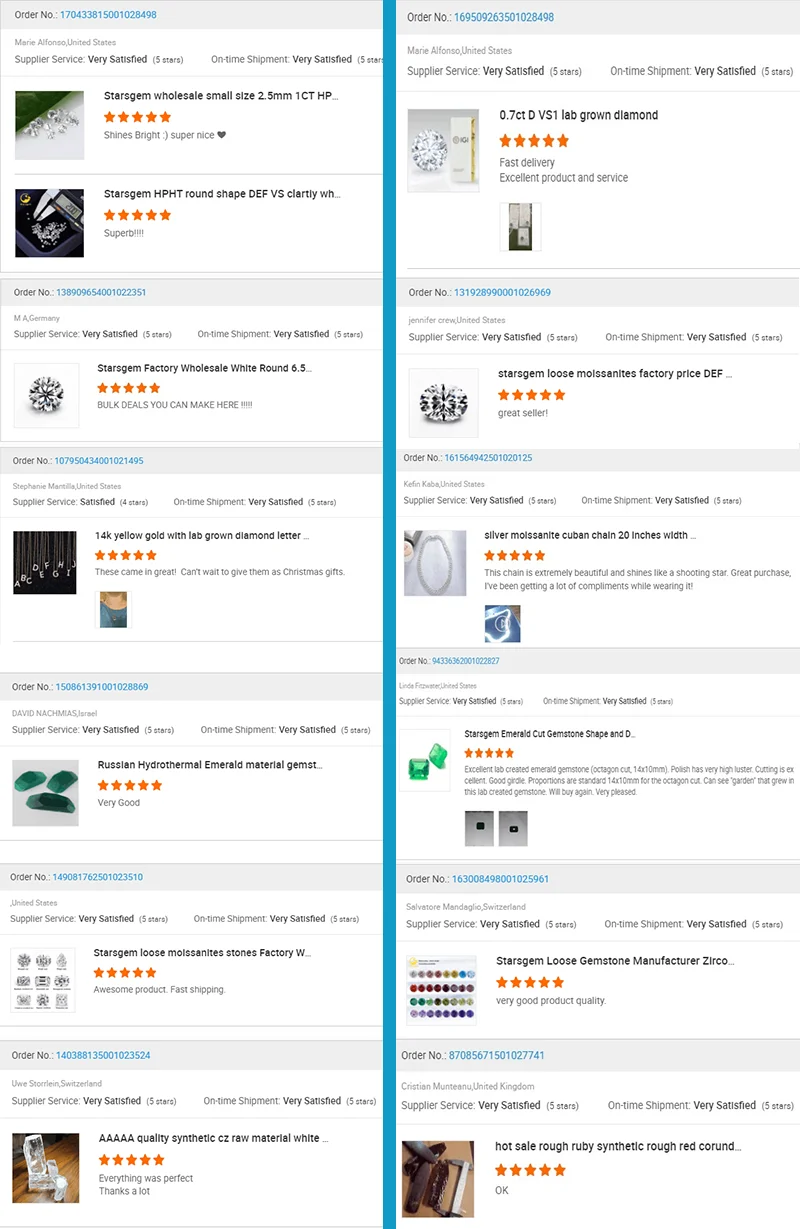
Task: Open order number 170433815001028498
Action: point(108,15)
